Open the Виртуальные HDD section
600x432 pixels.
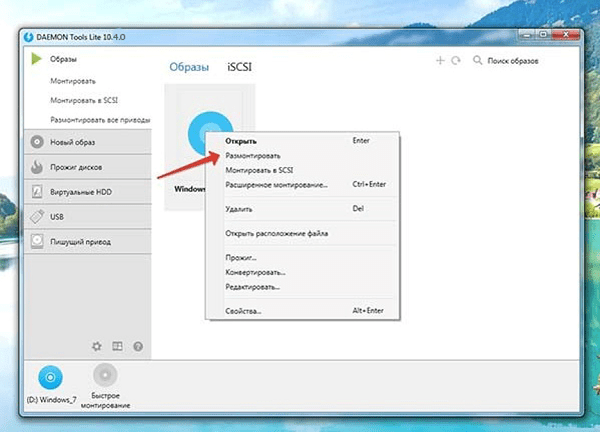88,192
